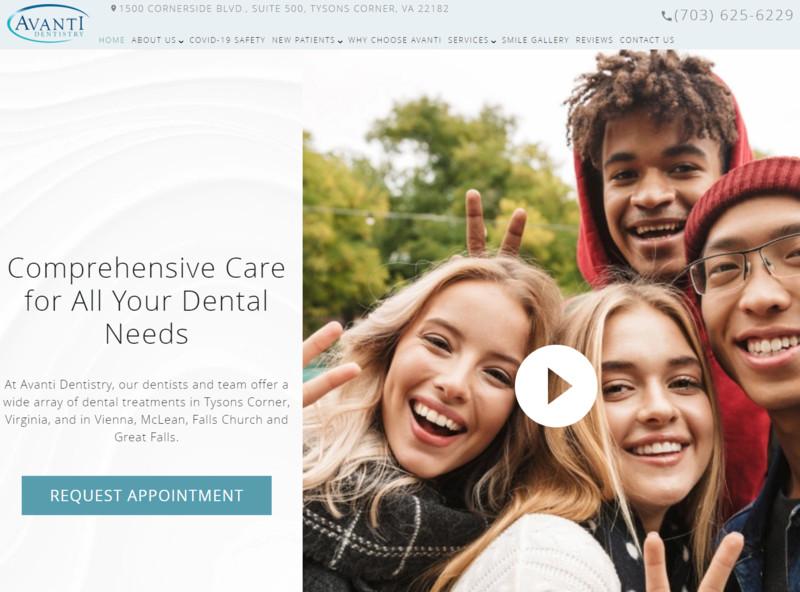Go to Contact Us page
The width and height of the screenshot is (800, 592).
click(x=647, y=40)
